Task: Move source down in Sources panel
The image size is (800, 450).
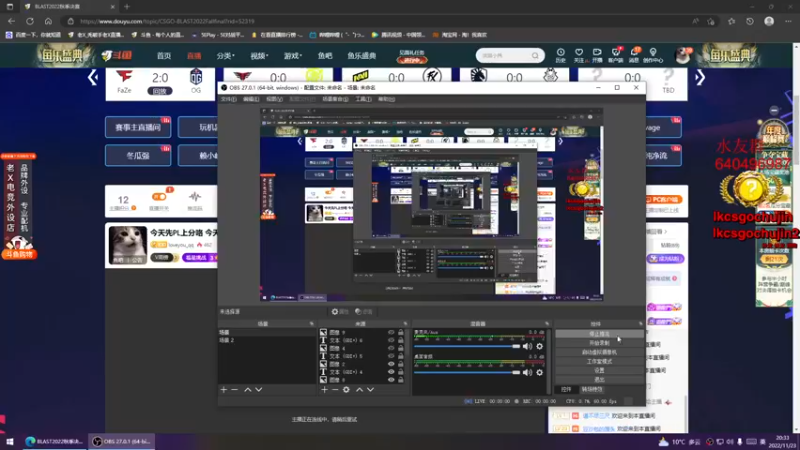Action: click(370, 390)
